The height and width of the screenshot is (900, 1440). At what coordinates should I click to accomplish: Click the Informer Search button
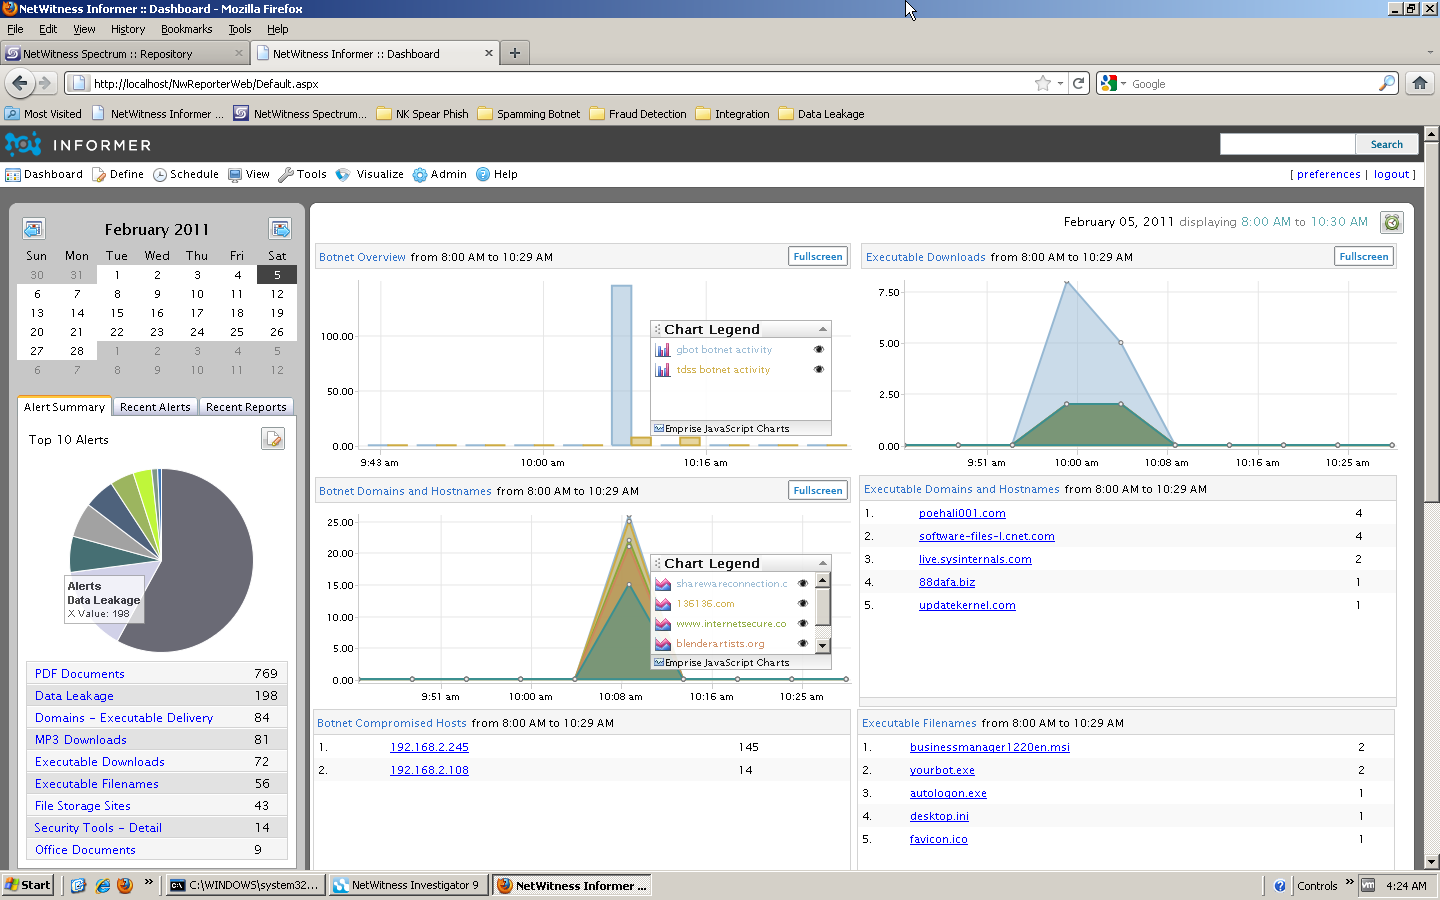coord(1387,144)
